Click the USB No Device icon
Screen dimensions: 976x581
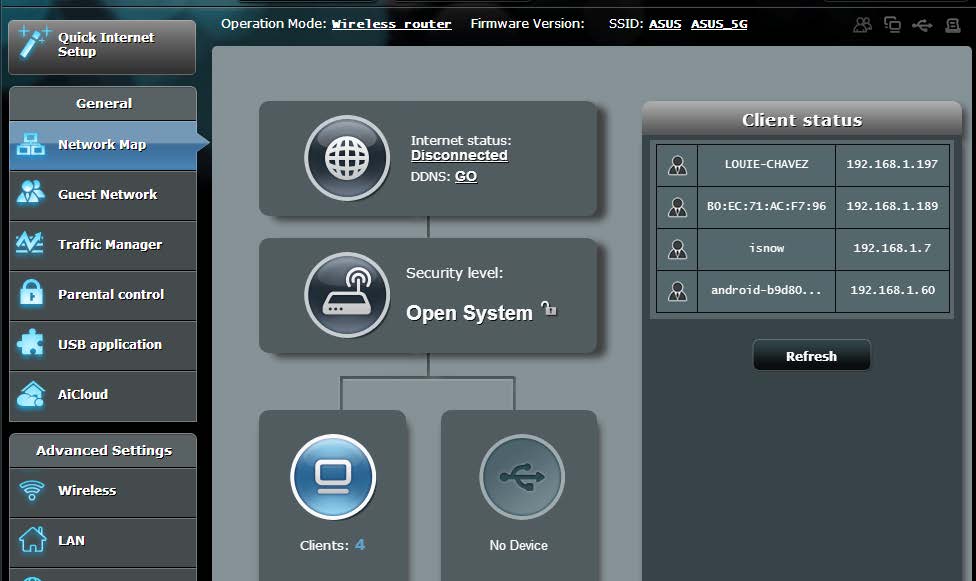click(x=522, y=477)
